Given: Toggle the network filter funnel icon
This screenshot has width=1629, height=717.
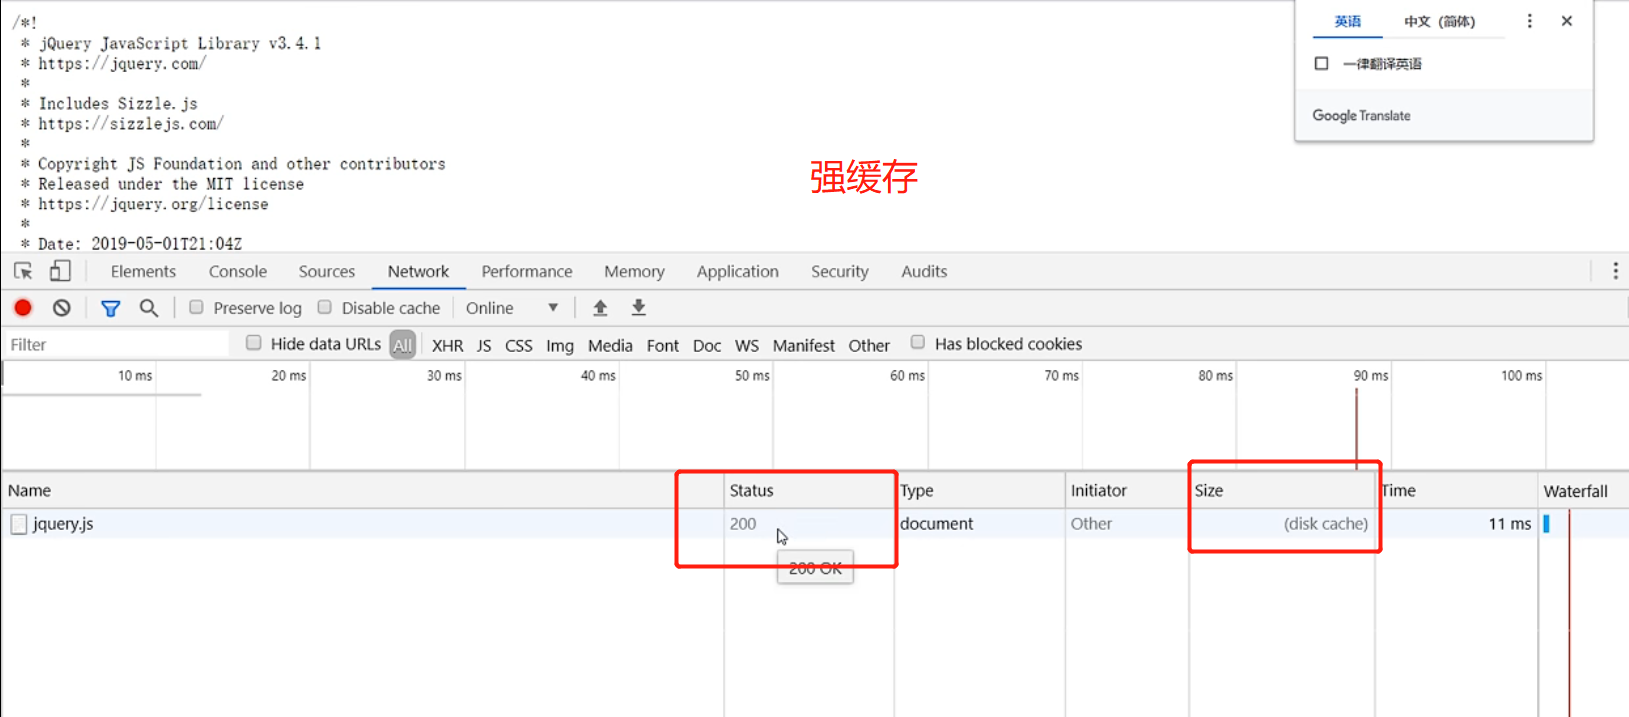Looking at the screenshot, I should coord(111,308).
